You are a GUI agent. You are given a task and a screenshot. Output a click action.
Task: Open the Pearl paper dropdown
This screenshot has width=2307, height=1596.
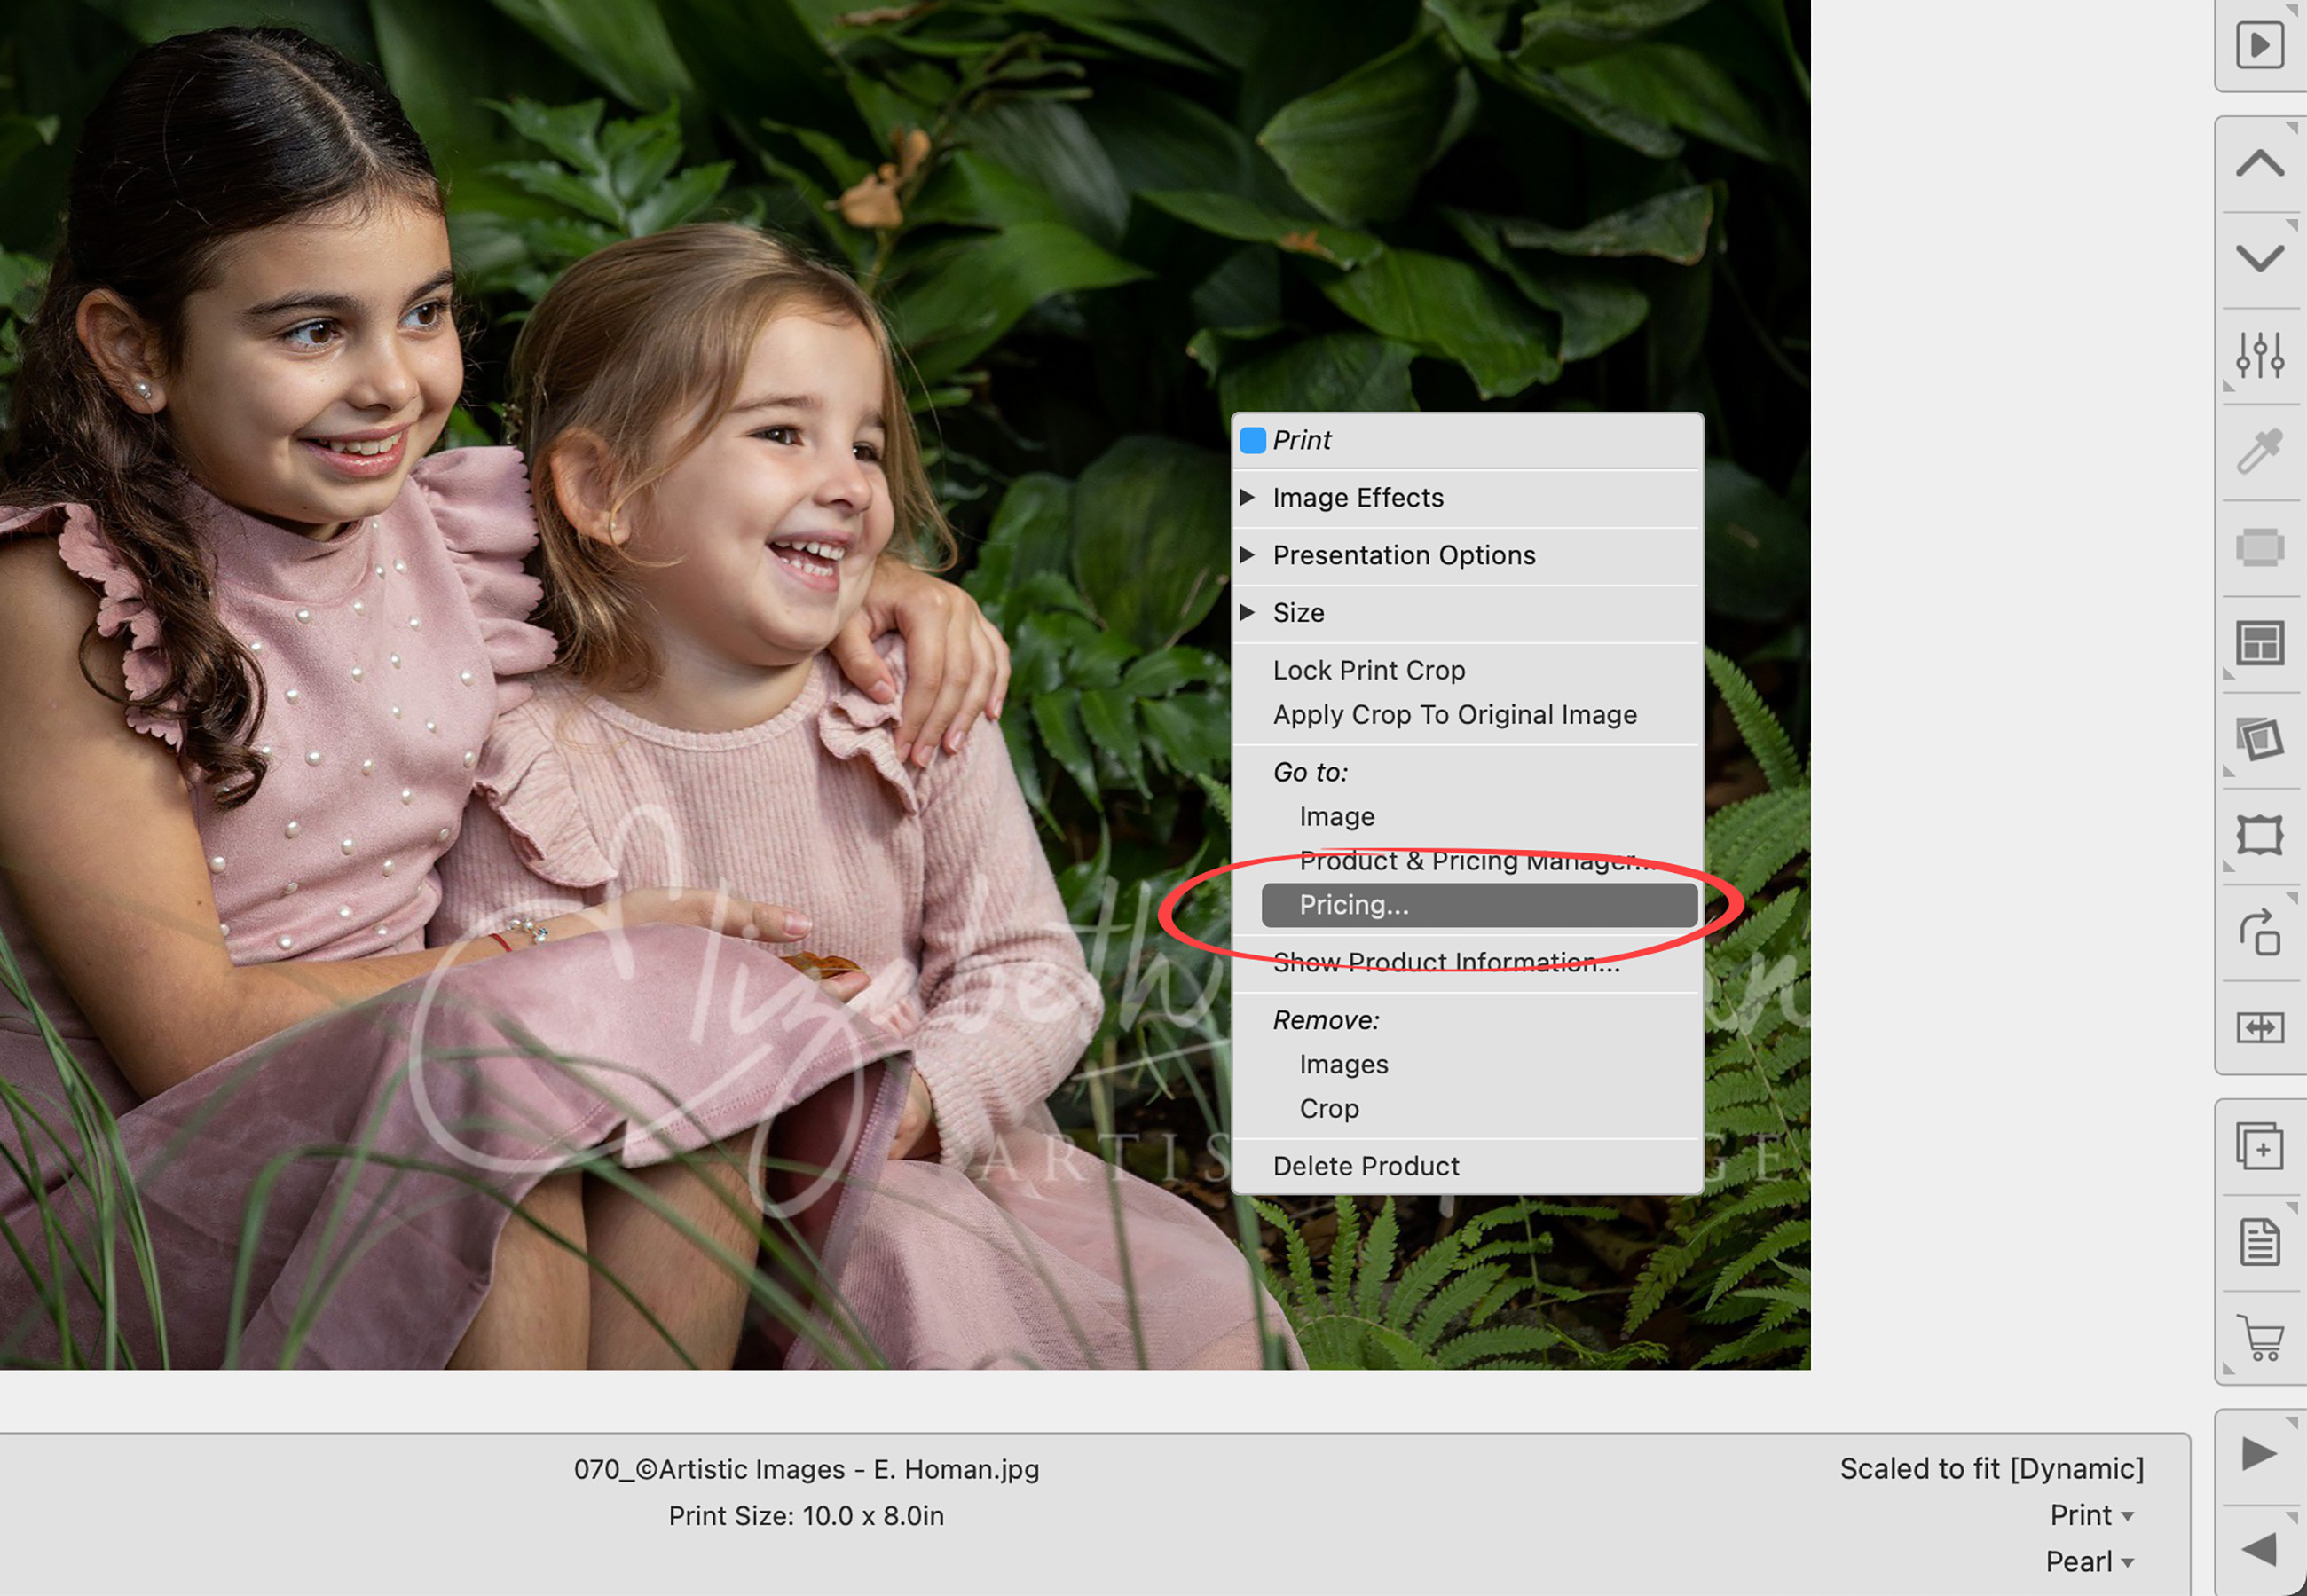(2089, 1561)
